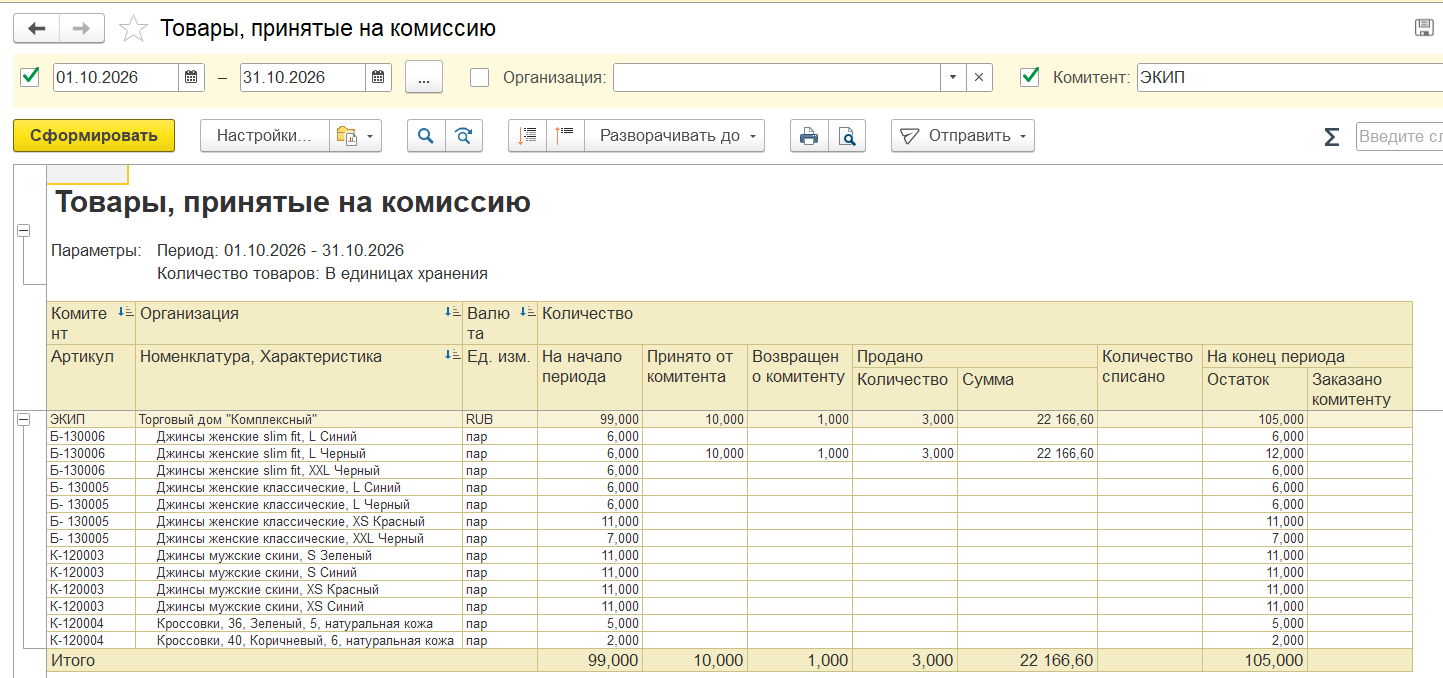Open Настройки... report settings

click(265, 136)
